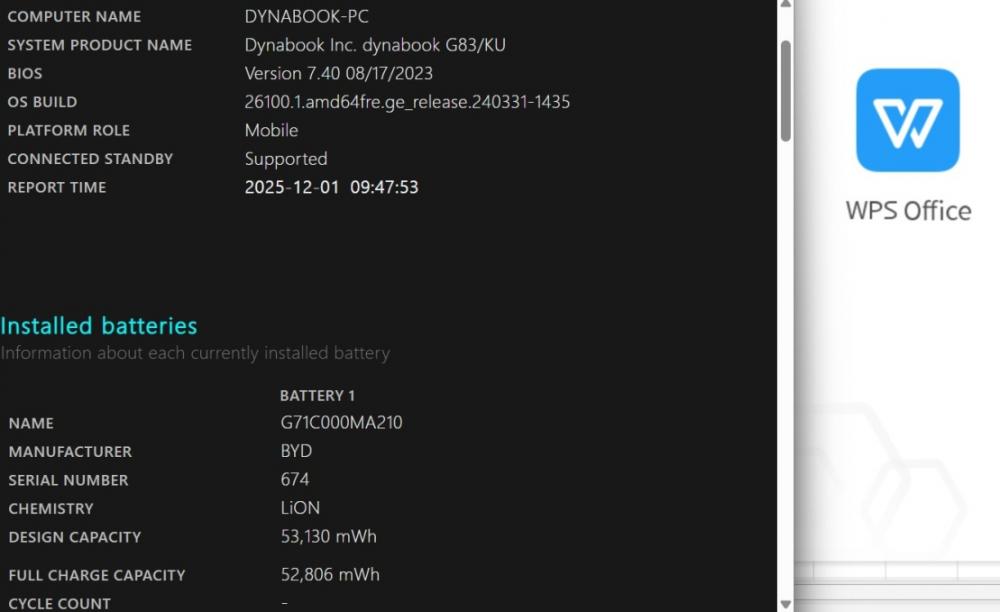Click the DESIGN CAPACITY label
Screen dimensions: 1000x612
(75, 537)
